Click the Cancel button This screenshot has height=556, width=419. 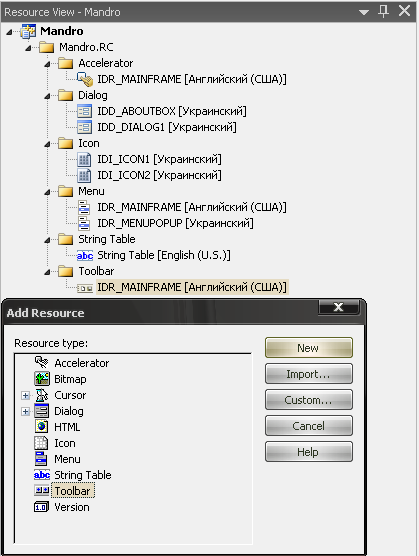(x=309, y=426)
